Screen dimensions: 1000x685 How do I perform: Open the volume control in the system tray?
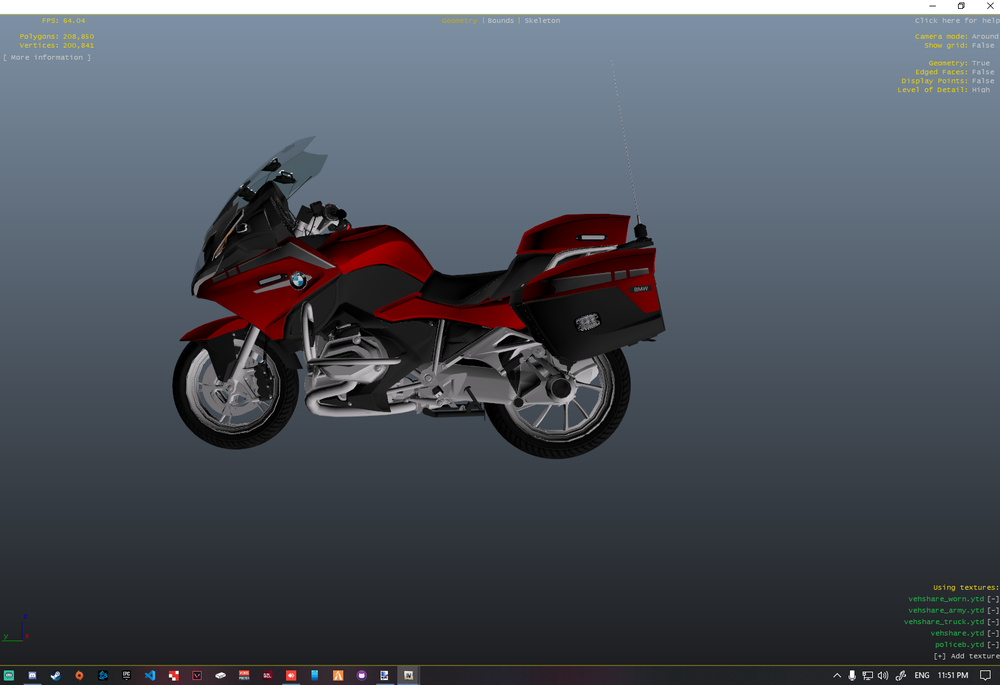tap(881, 676)
